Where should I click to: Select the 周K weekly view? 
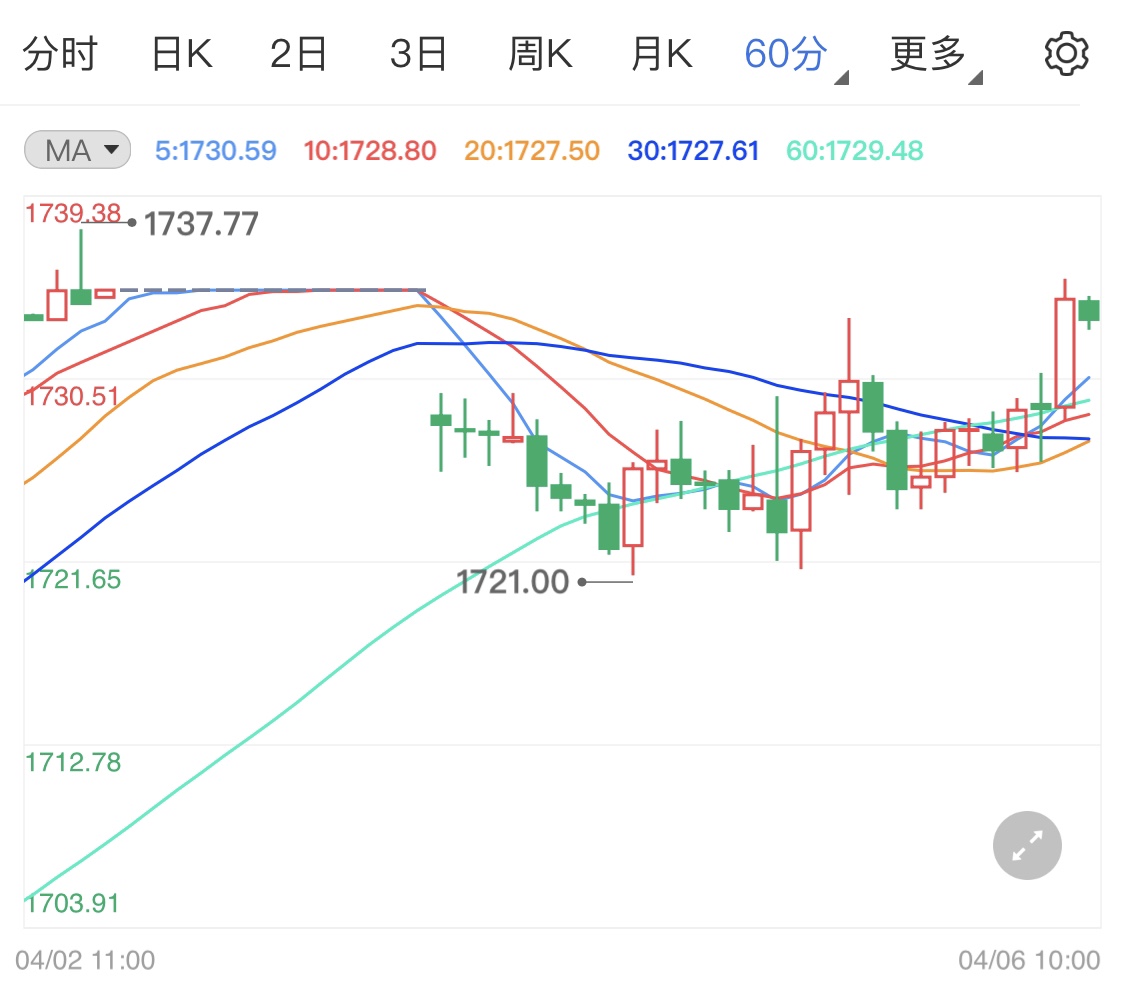point(540,53)
